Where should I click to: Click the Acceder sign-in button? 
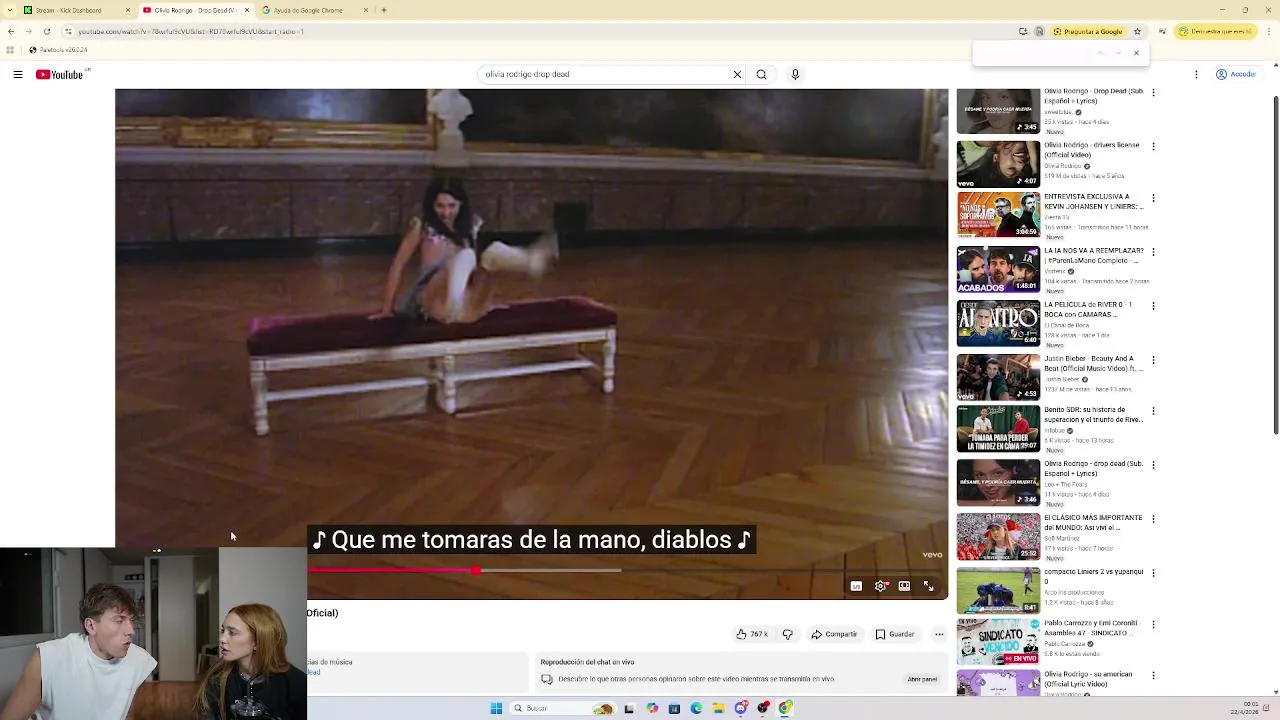(1235, 74)
